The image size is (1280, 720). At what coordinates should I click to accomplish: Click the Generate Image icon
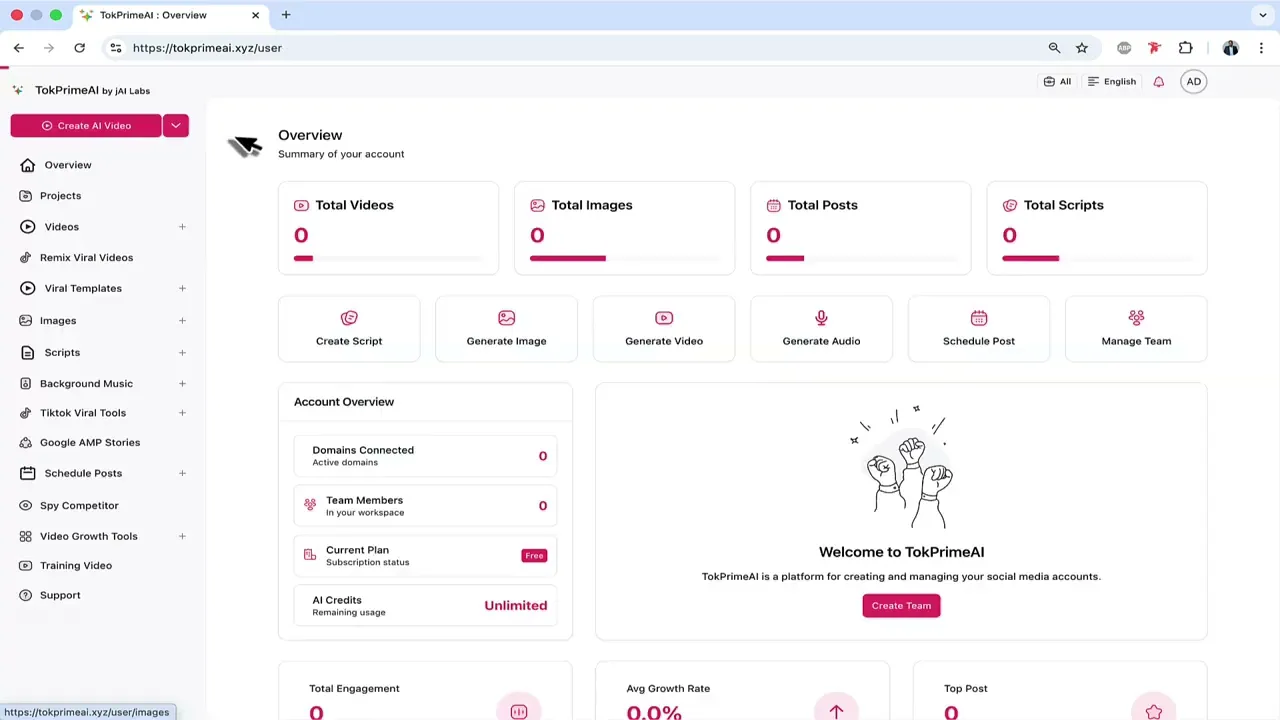click(x=506, y=318)
